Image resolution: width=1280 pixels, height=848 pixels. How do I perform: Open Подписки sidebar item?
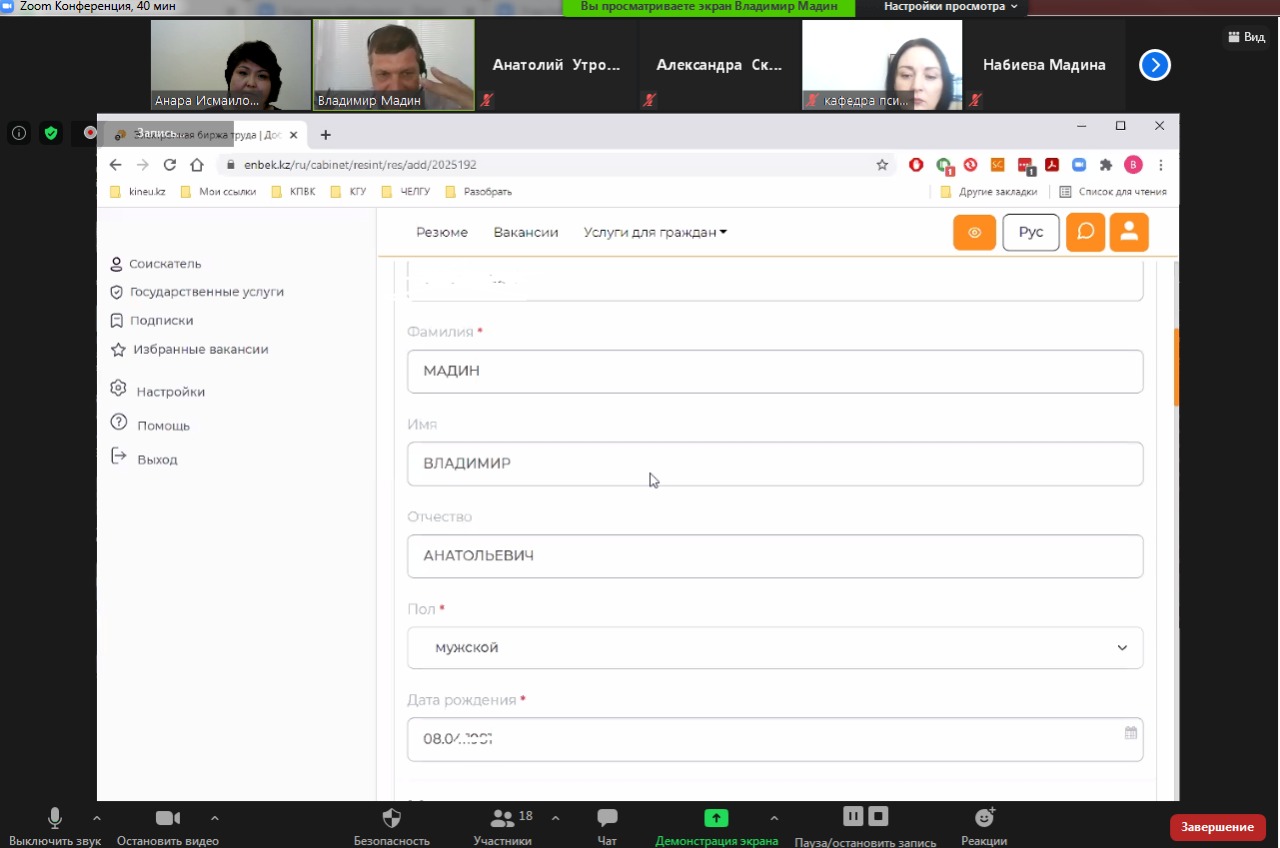click(151, 321)
